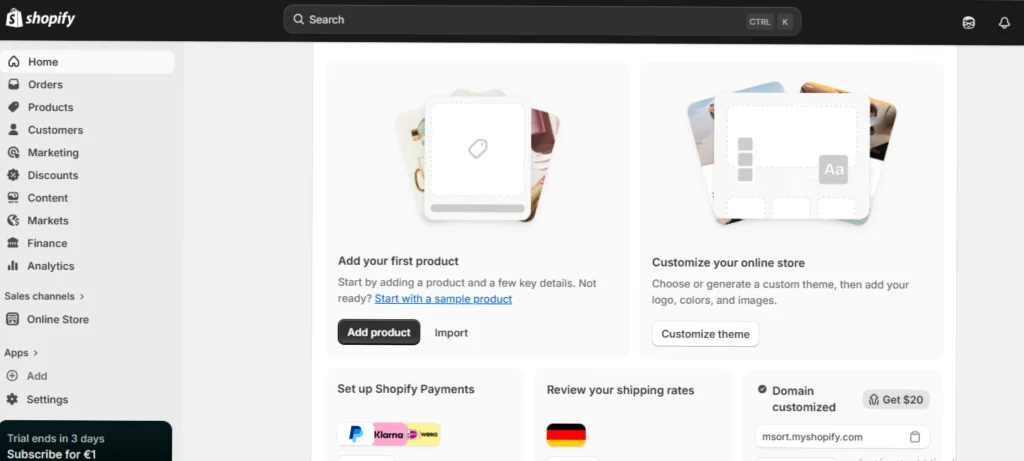
Task: Go to Customers in the sidebar
Action: click(x=55, y=130)
